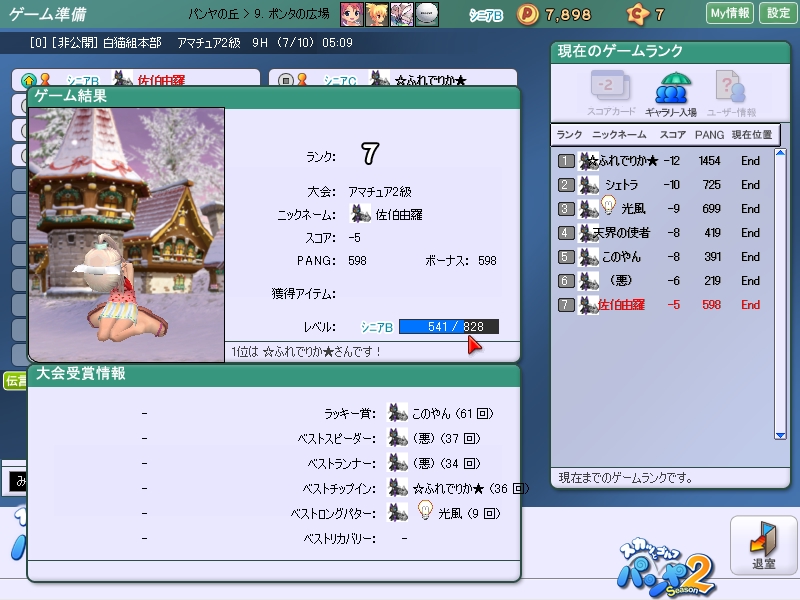Select rank 1 row ☆ふれでりか★
This screenshot has height=600, width=800.
pos(663,161)
